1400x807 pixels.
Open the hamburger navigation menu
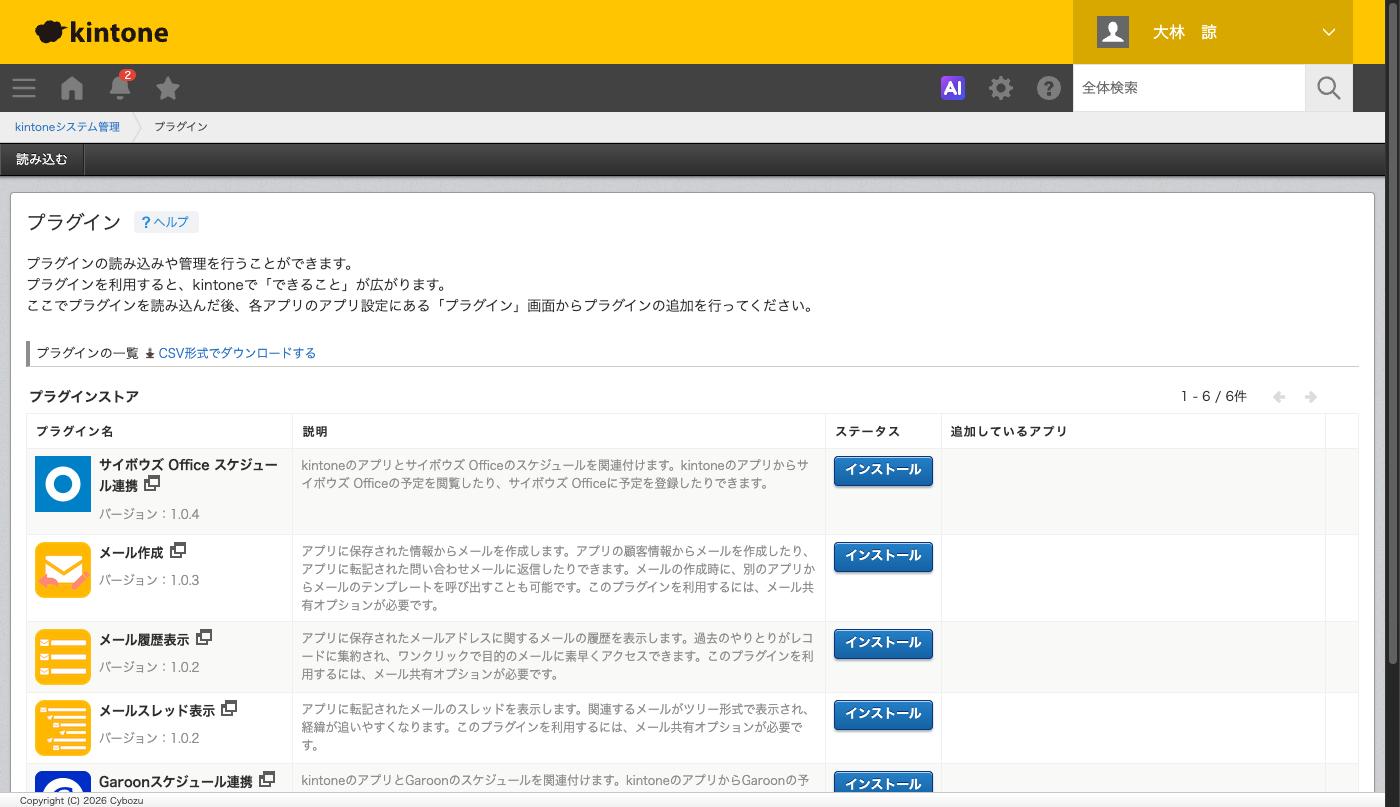[24, 88]
